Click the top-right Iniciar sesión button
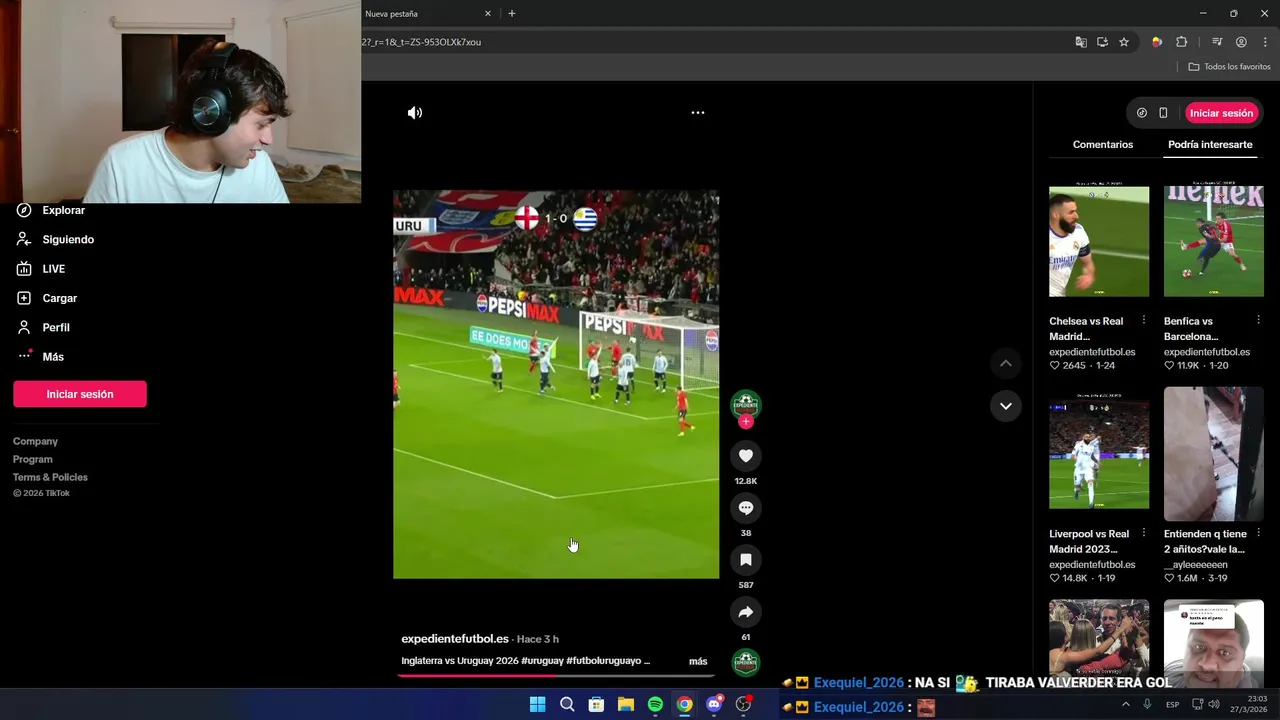 tap(1221, 113)
